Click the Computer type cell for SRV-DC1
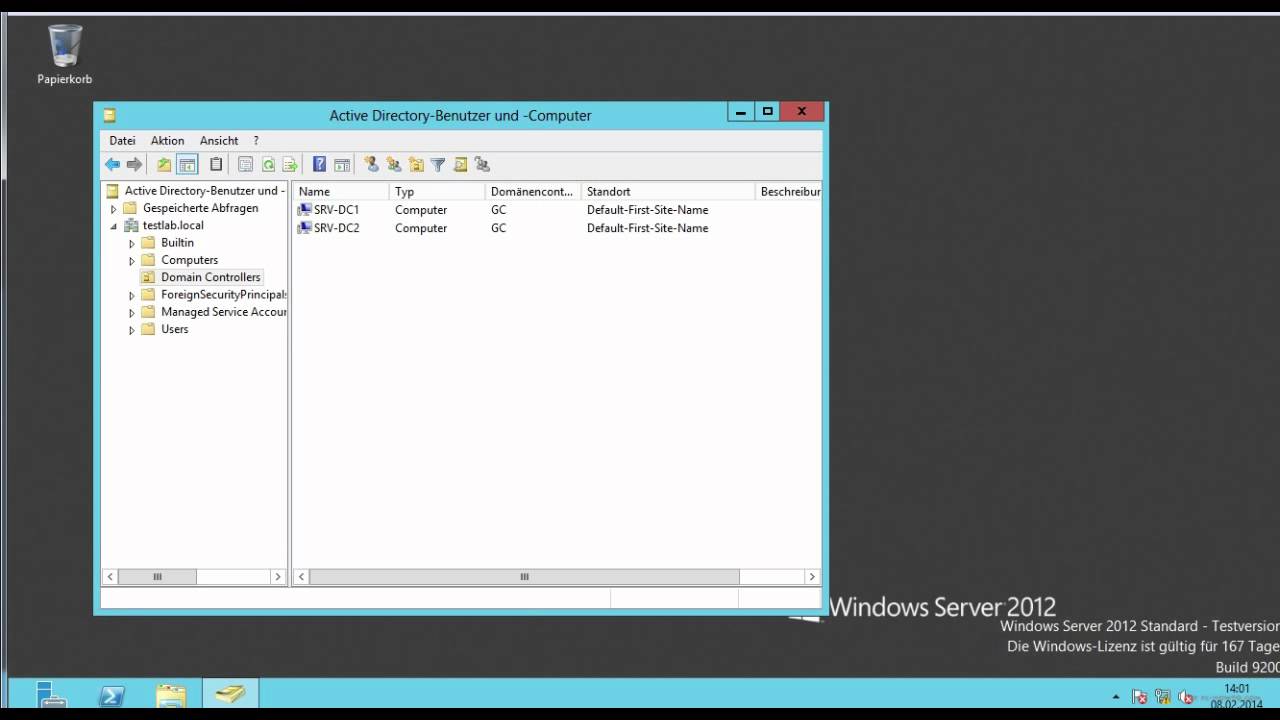 [x=421, y=210]
